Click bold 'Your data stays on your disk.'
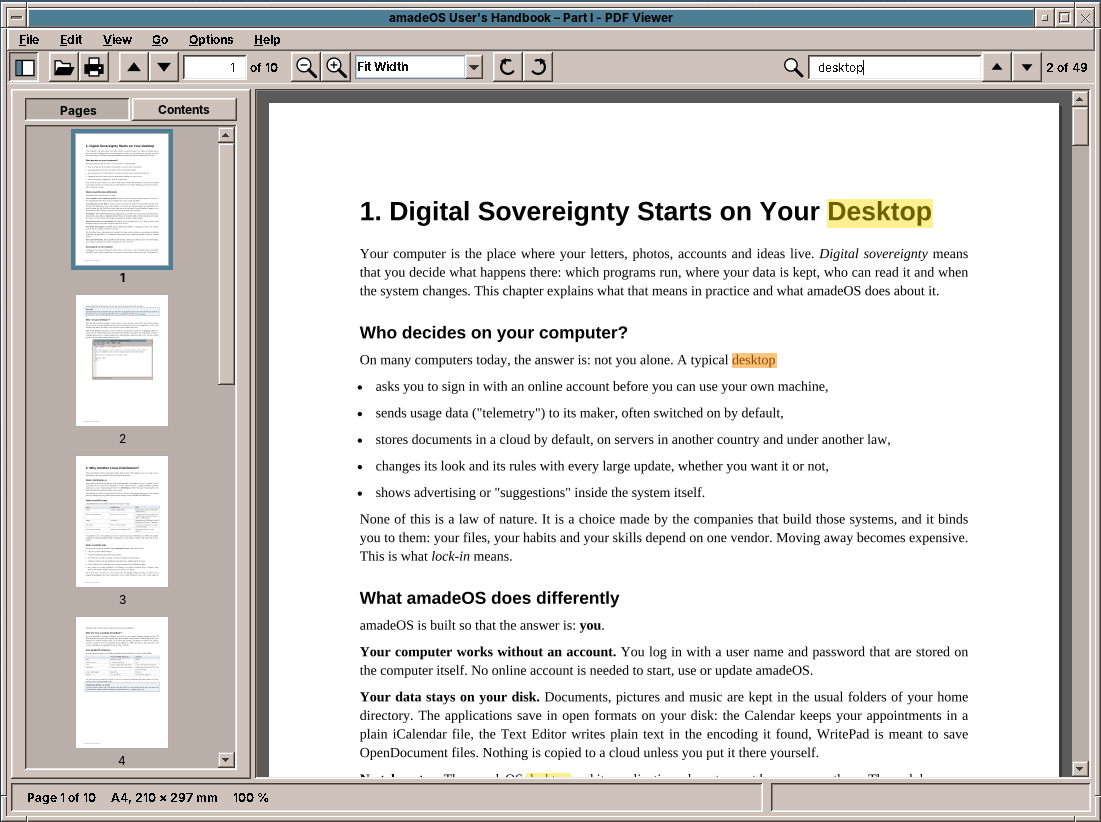The height and width of the screenshot is (822, 1101). 449,697
